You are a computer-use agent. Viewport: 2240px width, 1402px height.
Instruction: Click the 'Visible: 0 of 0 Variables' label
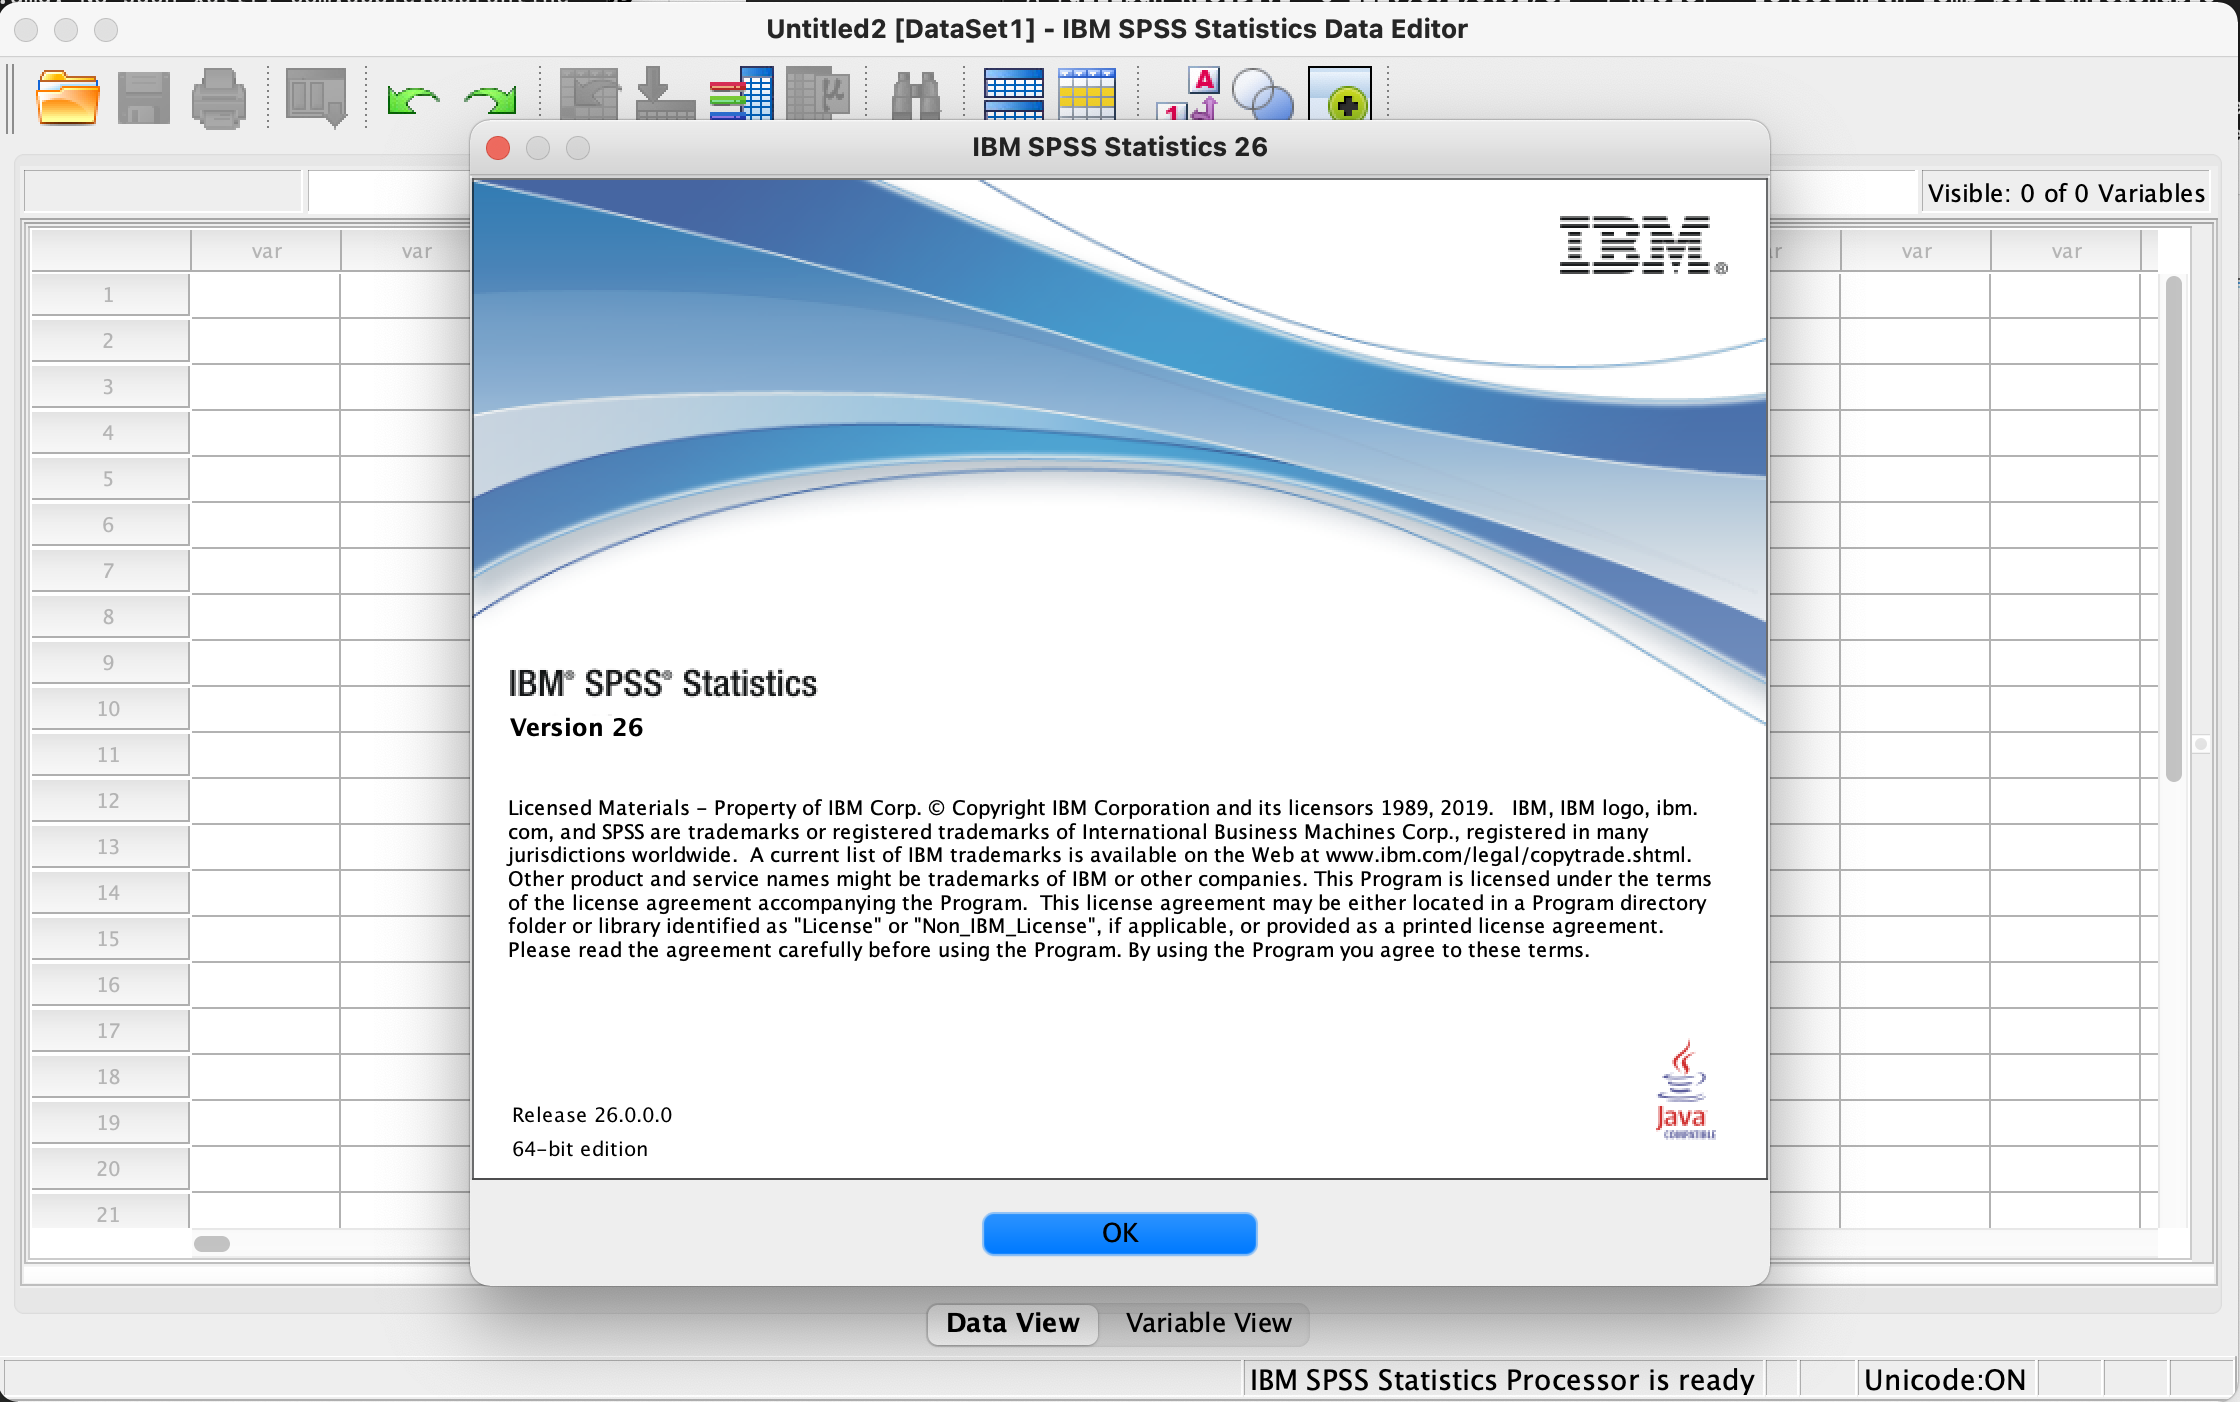2066,193
